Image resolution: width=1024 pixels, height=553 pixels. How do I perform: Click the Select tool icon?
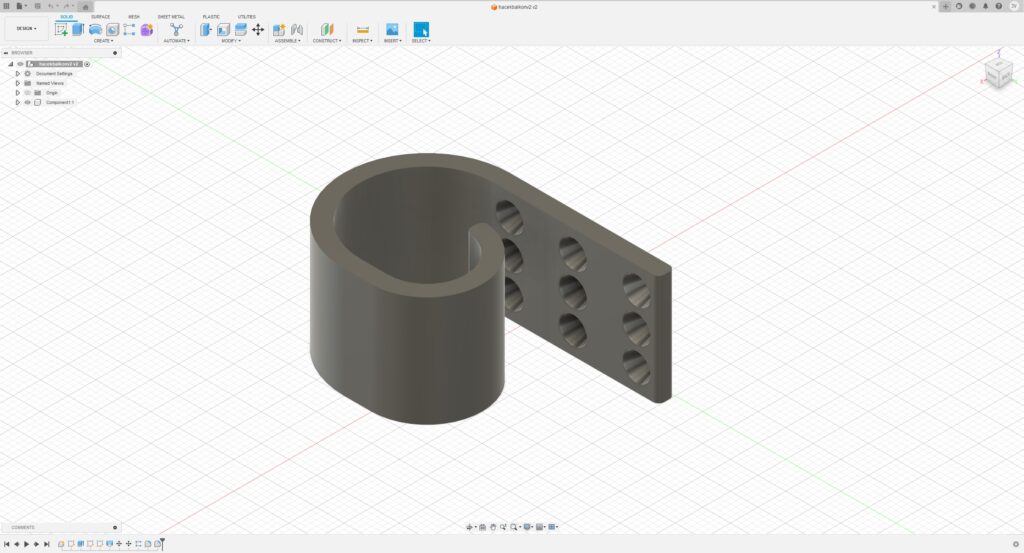(x=421, y=29)
